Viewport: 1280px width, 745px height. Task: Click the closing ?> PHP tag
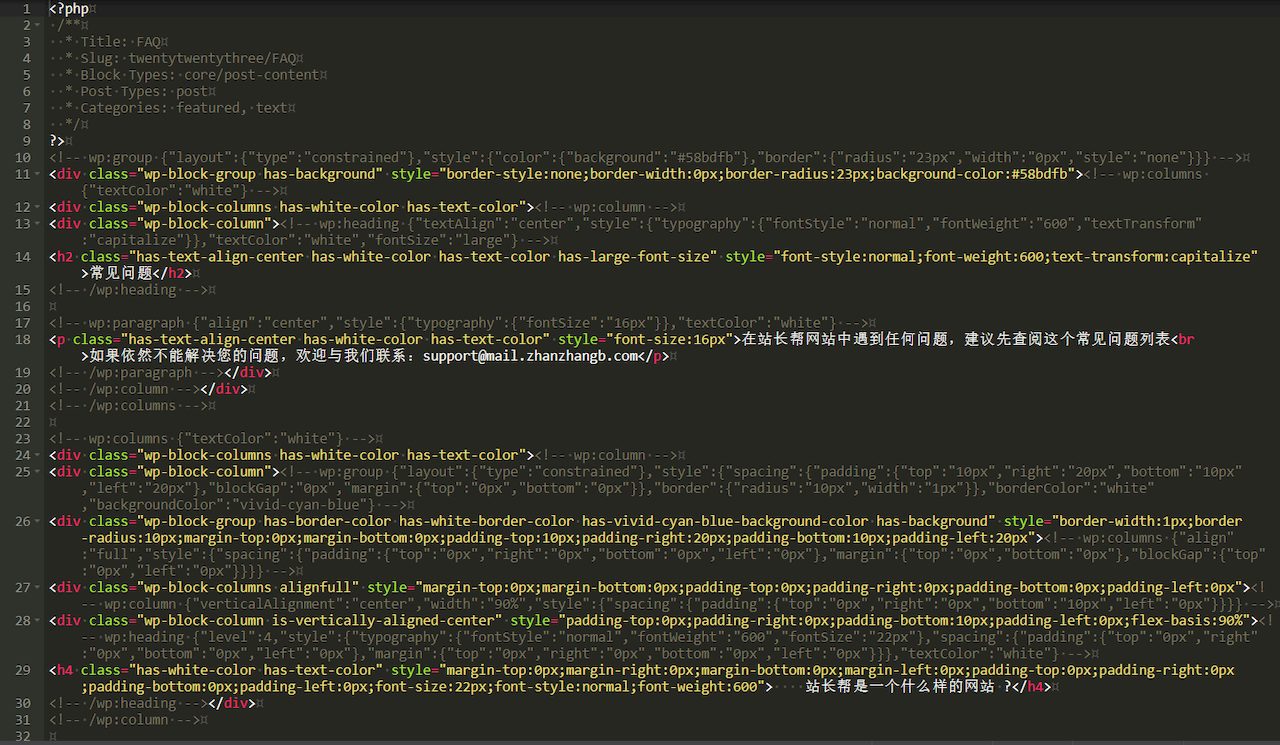tap(57, 141)
